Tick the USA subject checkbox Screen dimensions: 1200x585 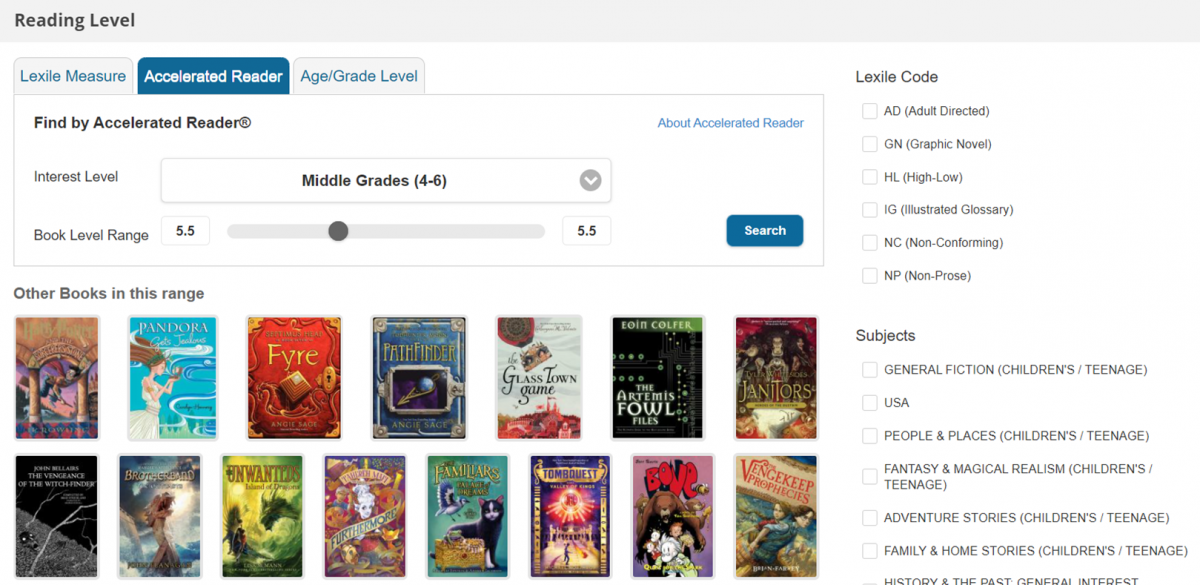870,403
